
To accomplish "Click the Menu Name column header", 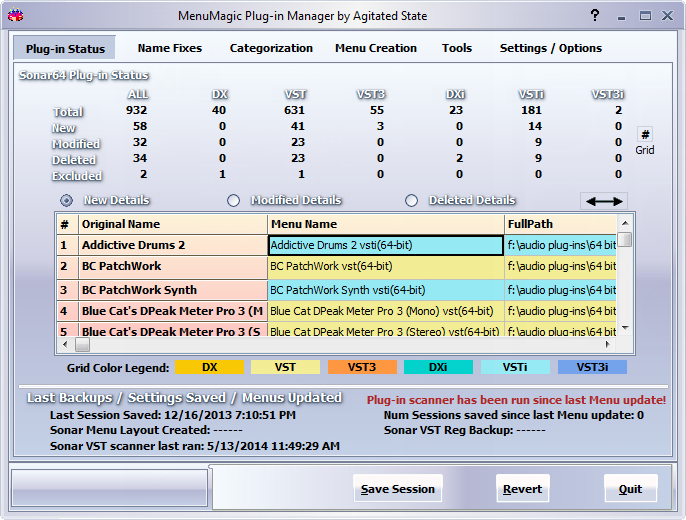I will (x=385, y=224).
